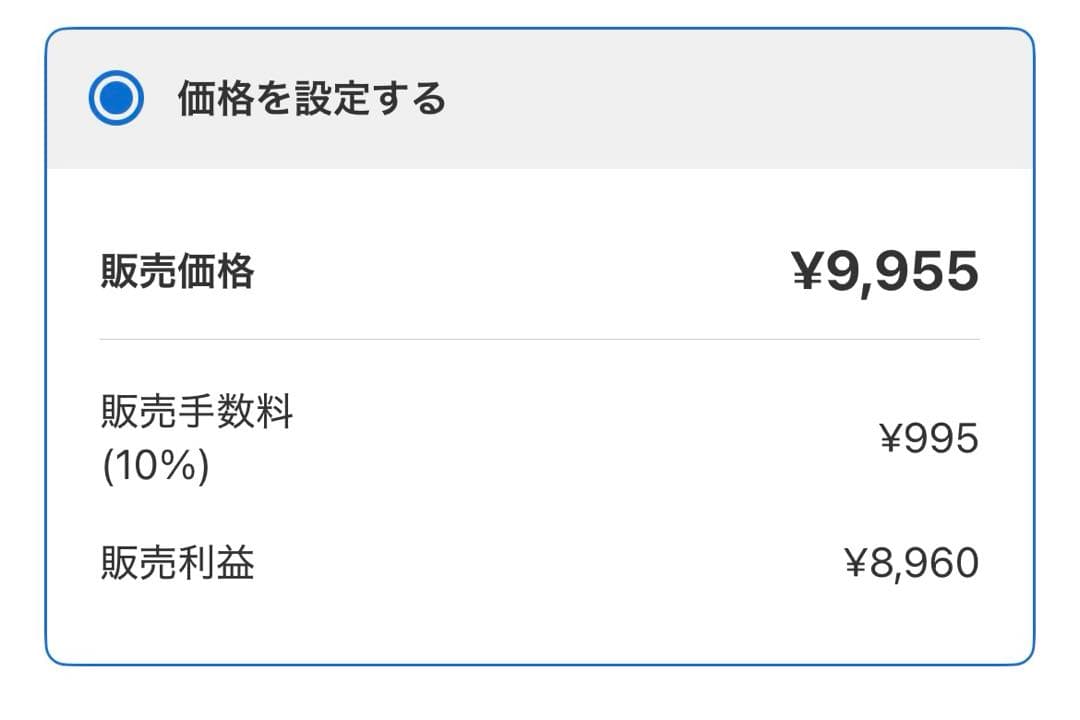1080x720 pixels.
Task: Click the price setting card header
Action: [540, 100]
